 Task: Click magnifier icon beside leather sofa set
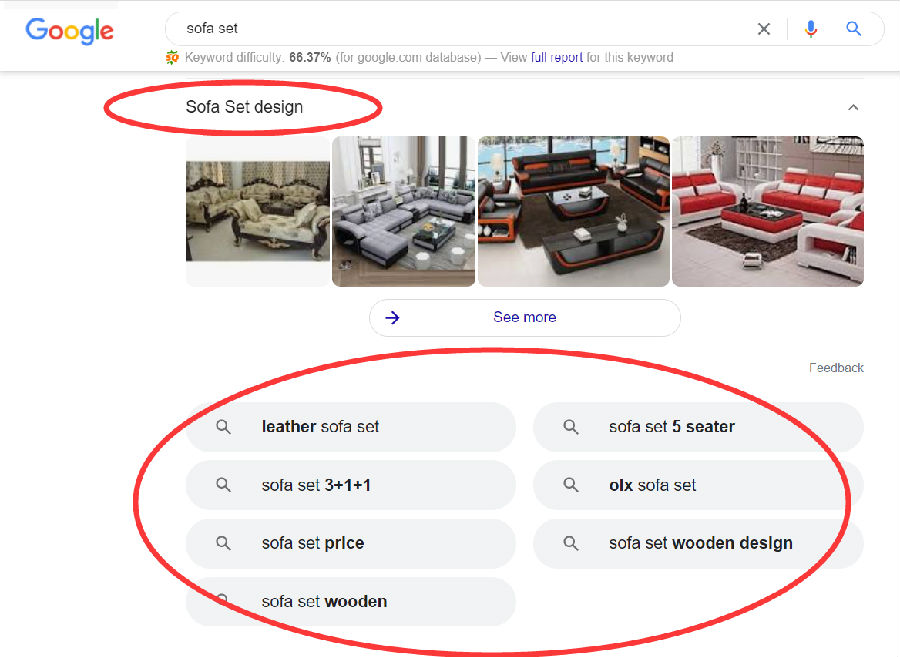click(223, 427)
